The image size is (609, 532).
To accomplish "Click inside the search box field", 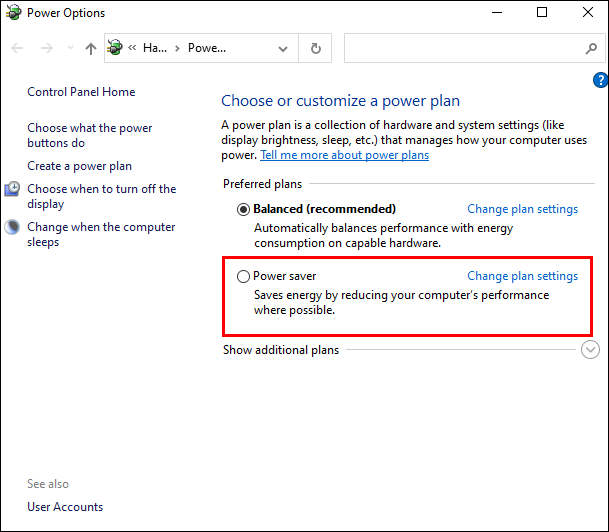I will [x=460, y=48].
